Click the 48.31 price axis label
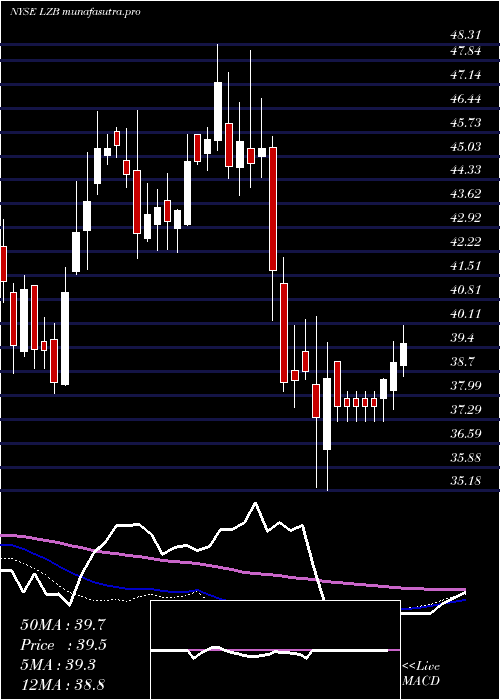Viewport: 500px width, 700px height. [466, 37]
